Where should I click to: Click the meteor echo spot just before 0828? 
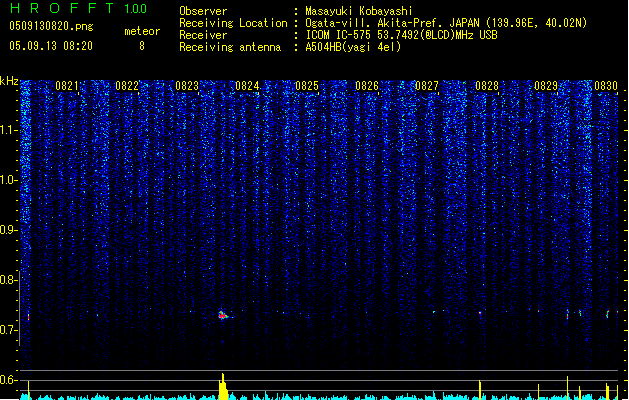480,313
